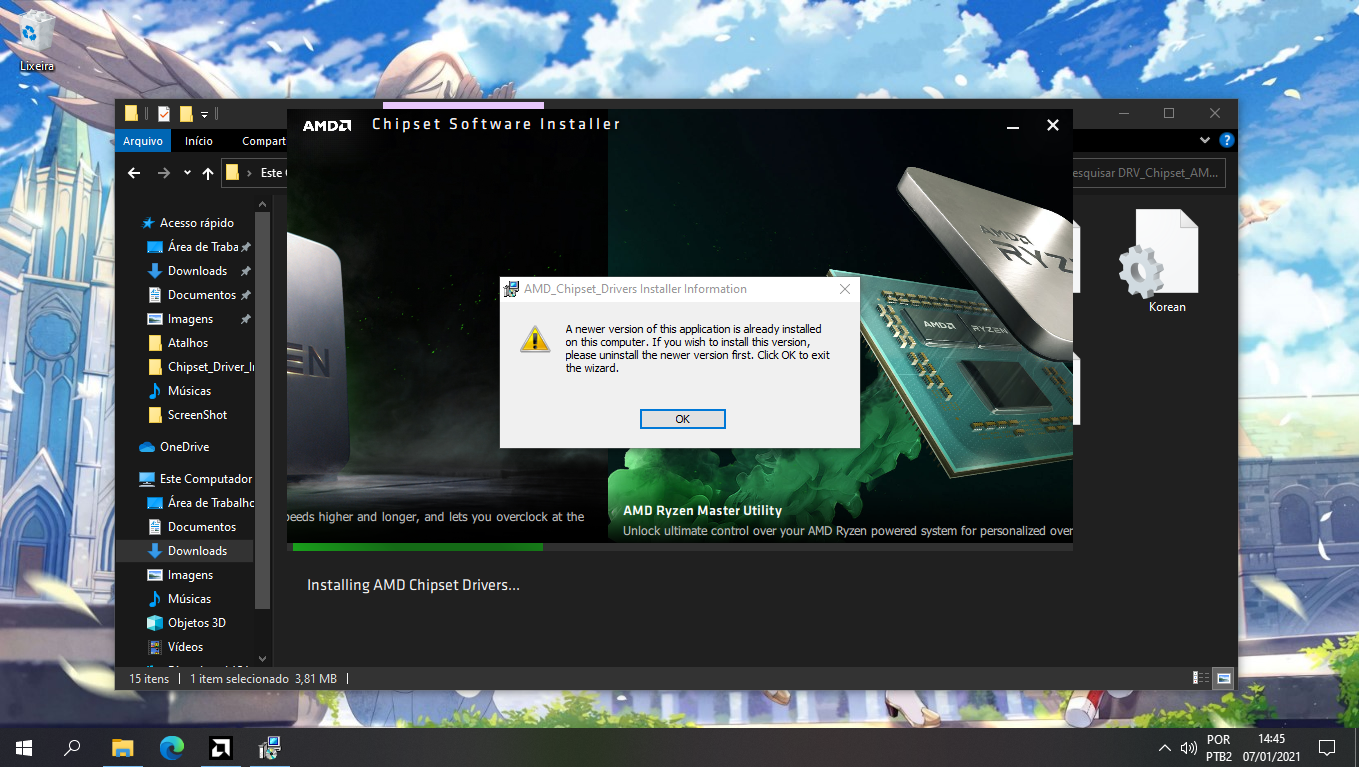
Task: Open POR PTB2 input language switcher
Action: (1219, 748)
